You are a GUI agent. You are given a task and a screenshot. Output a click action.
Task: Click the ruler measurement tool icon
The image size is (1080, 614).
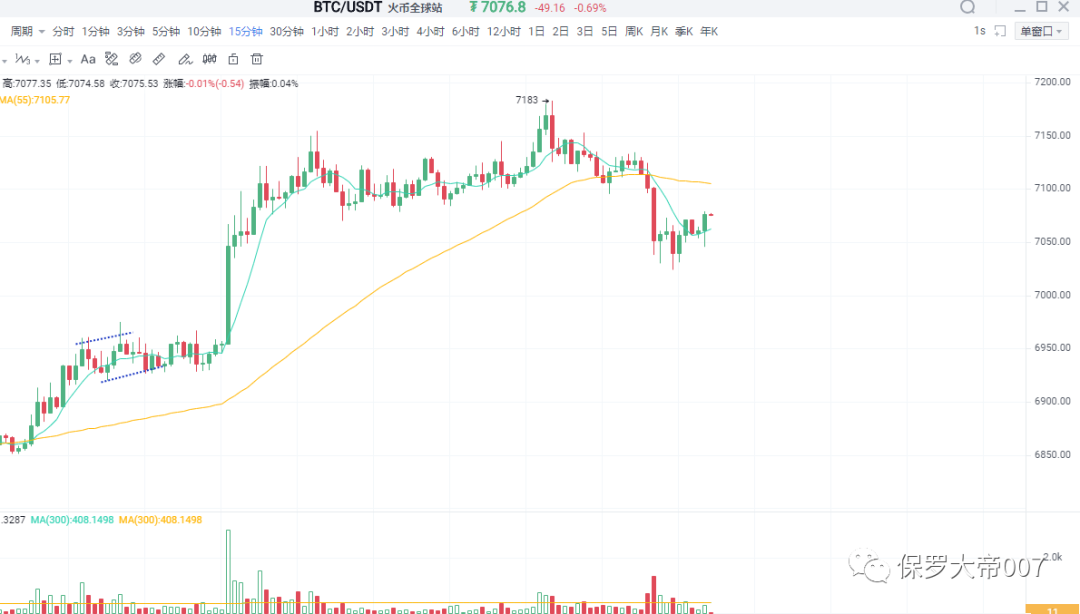click(x=159, y=59)
